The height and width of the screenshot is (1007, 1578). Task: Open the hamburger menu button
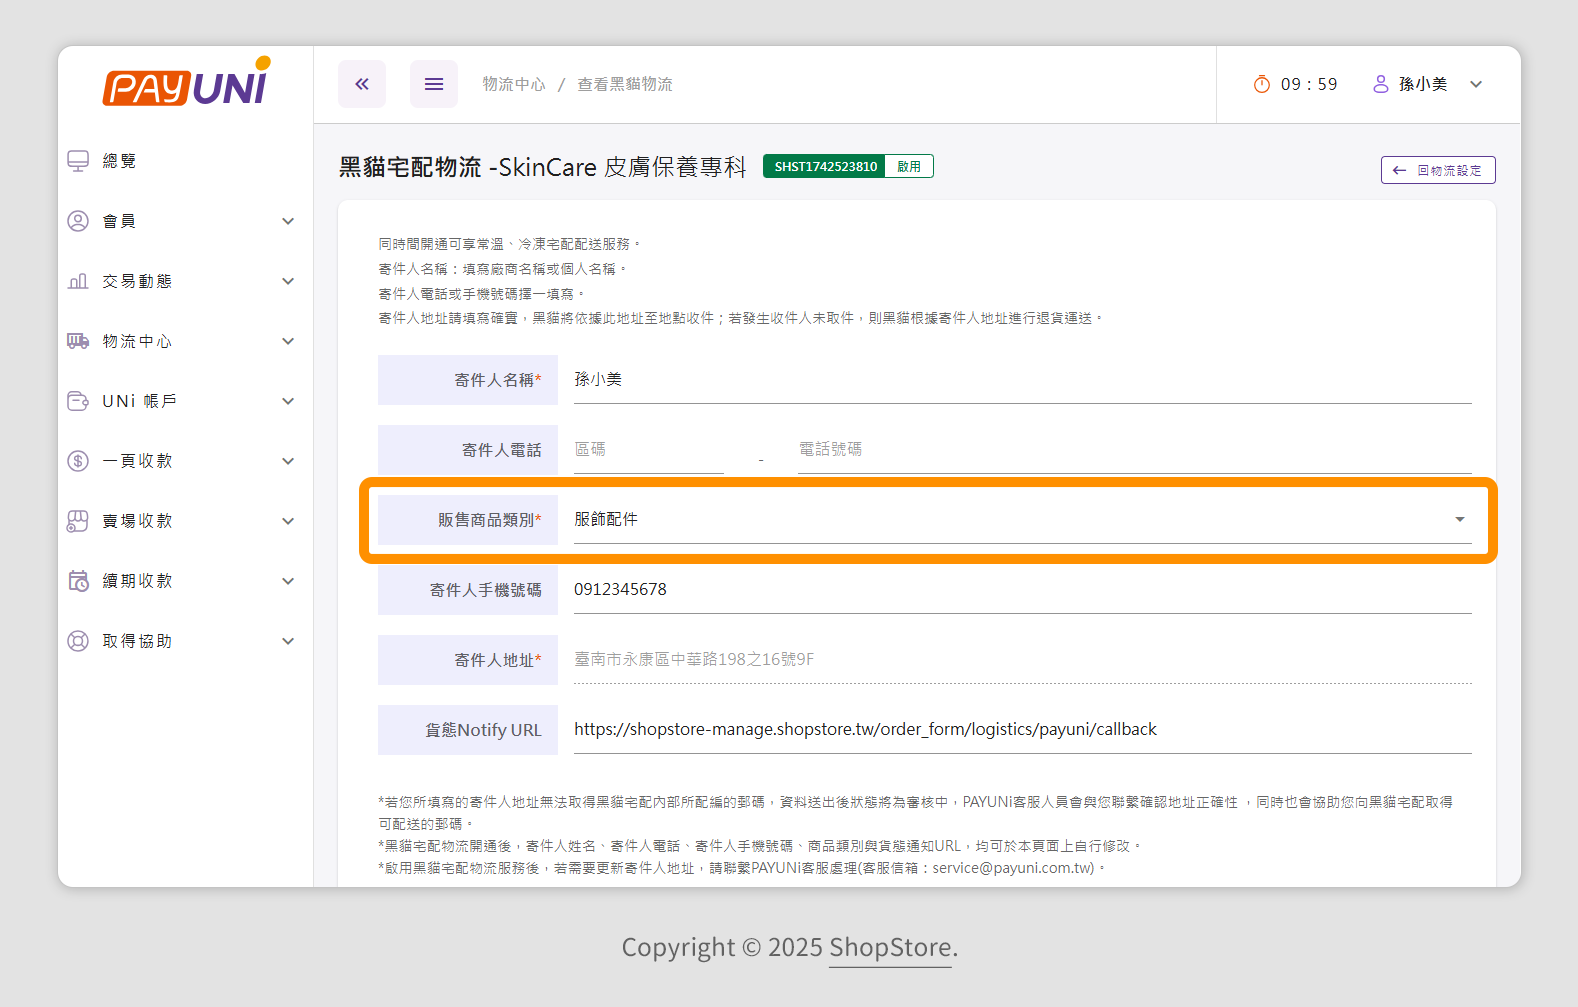pyautogui.click(x=434, y=84)
